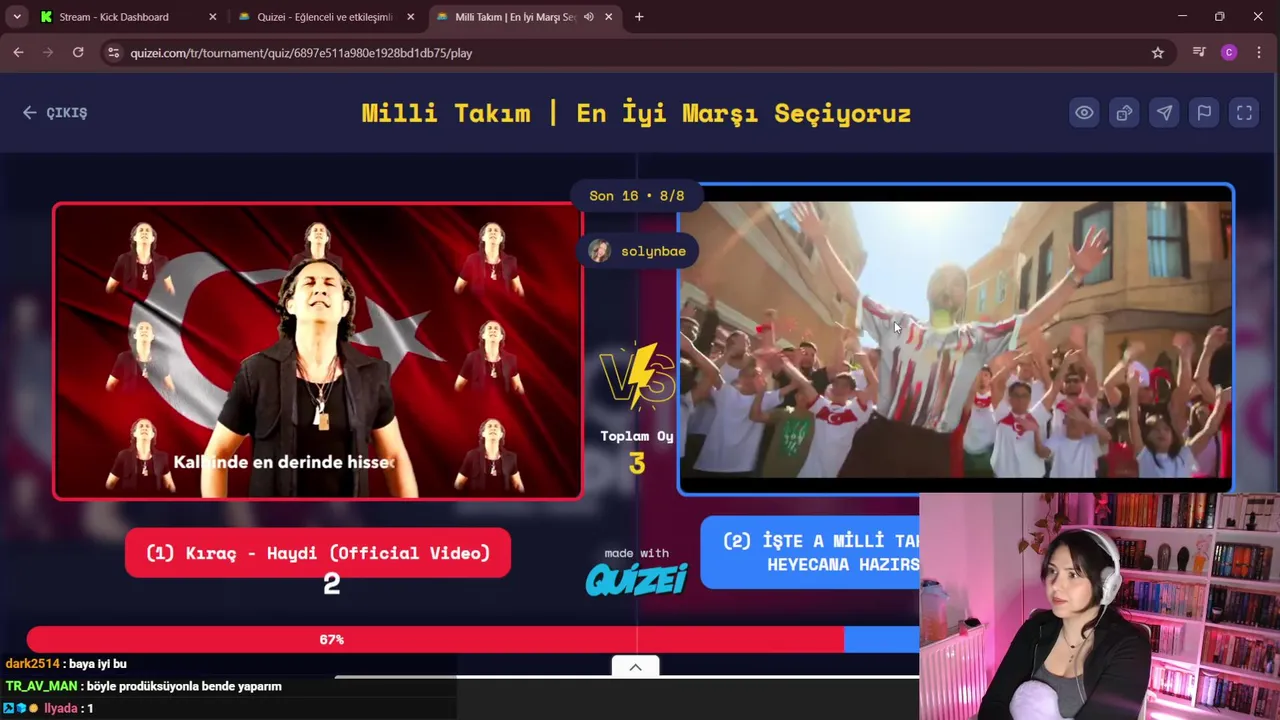Click chat message from dark2514

click(66, 664)
